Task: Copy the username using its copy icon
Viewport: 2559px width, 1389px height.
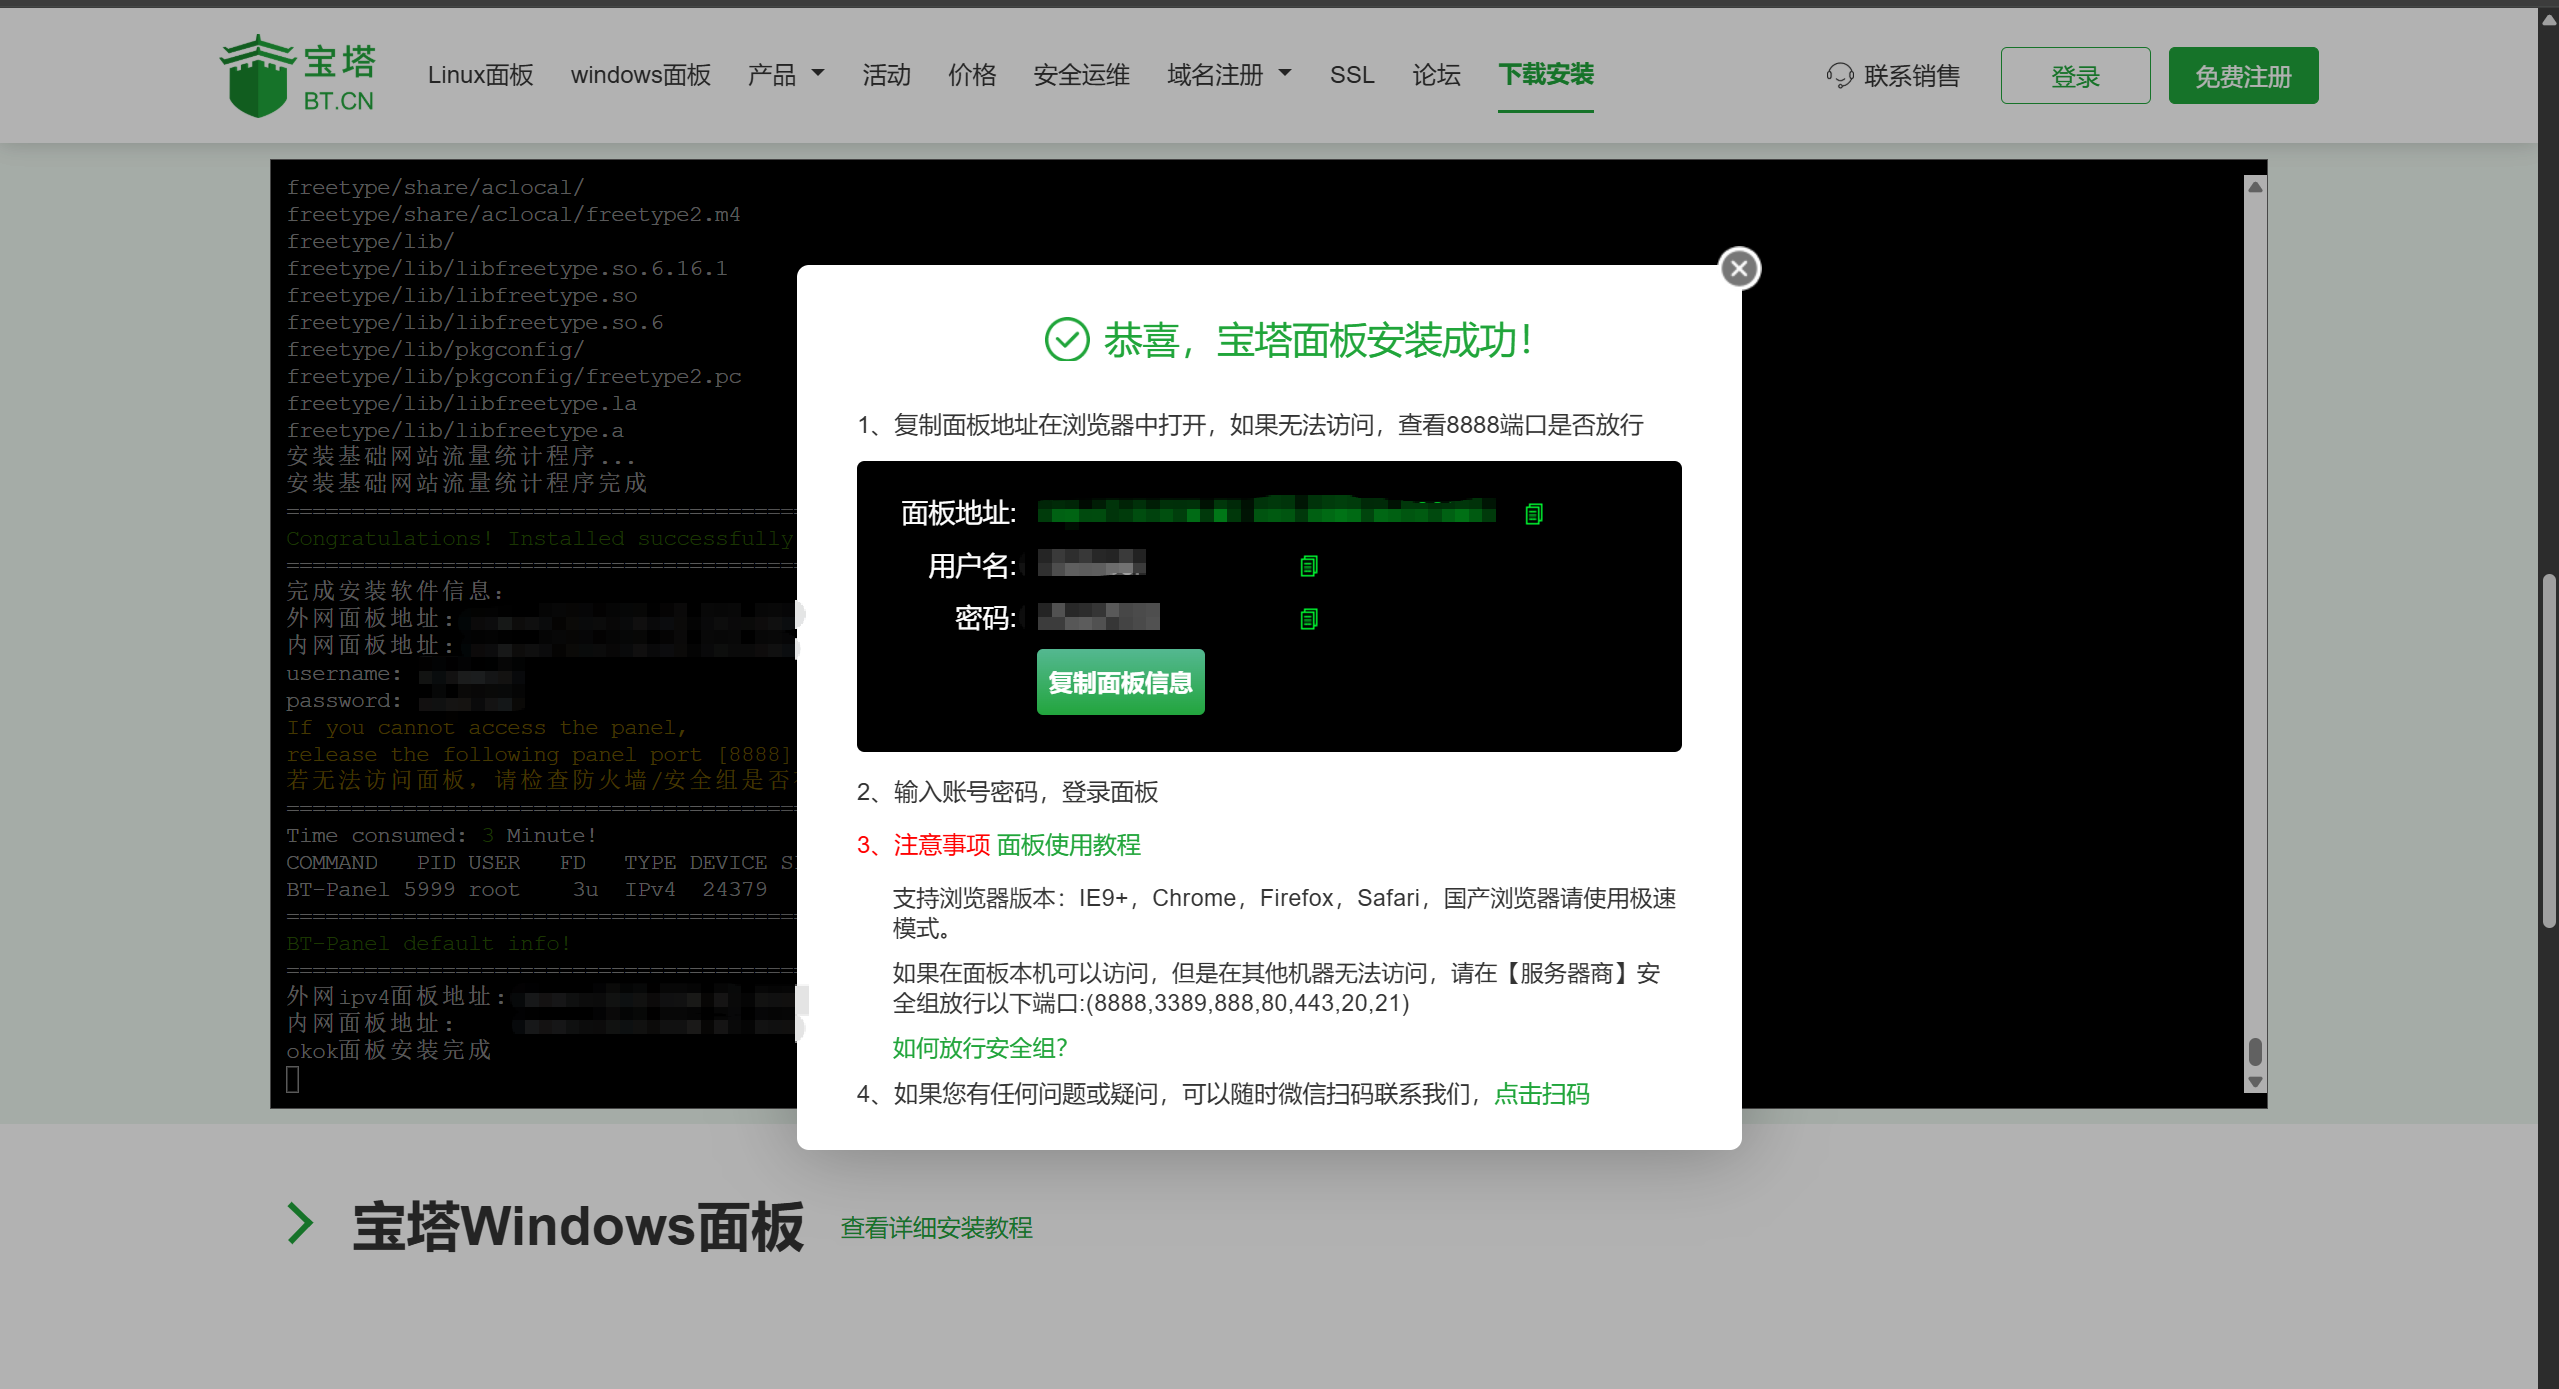Action: (1308, 567)
